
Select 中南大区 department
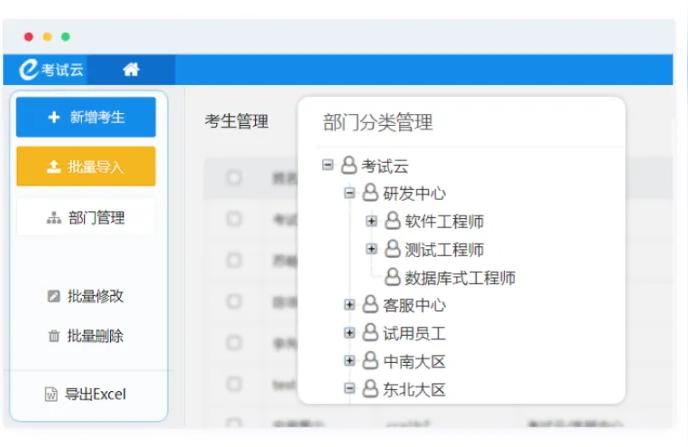tap(414, 361)
